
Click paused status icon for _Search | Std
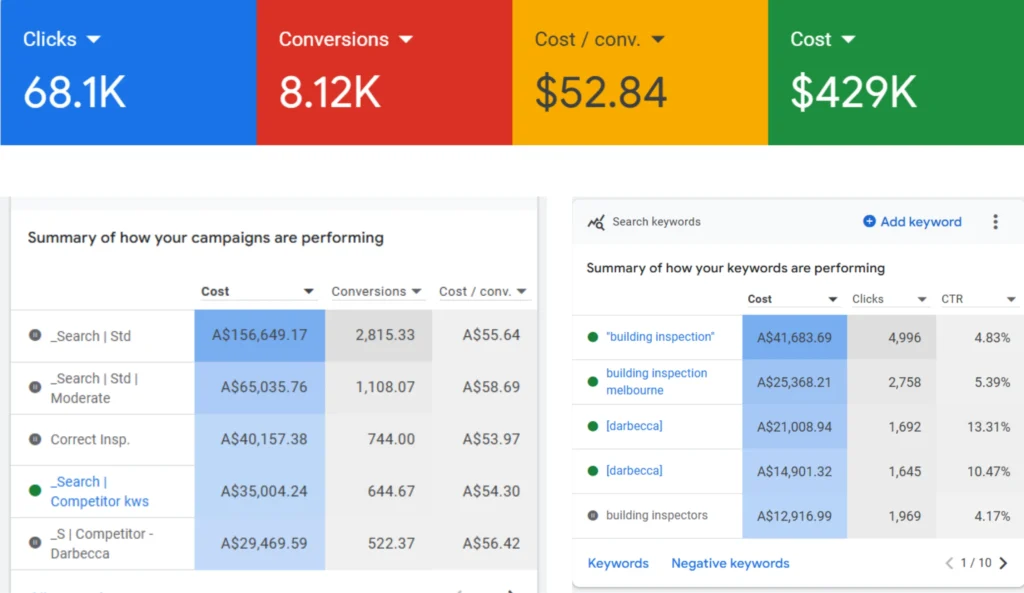coord(35,336)
